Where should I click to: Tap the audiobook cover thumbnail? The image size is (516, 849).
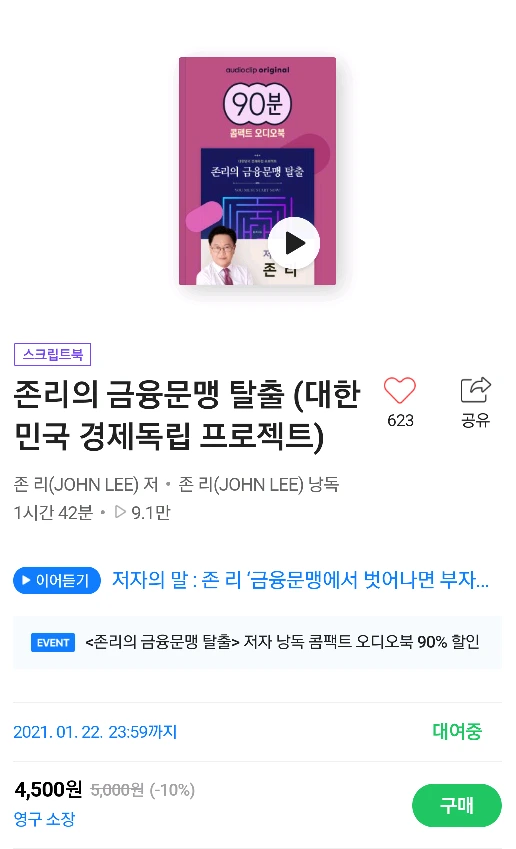[x=257, y=171]
